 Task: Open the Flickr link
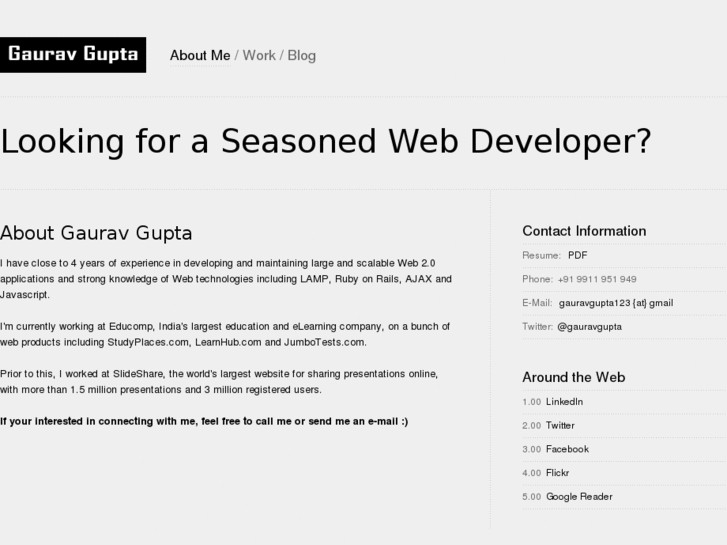tap(560, 473)
